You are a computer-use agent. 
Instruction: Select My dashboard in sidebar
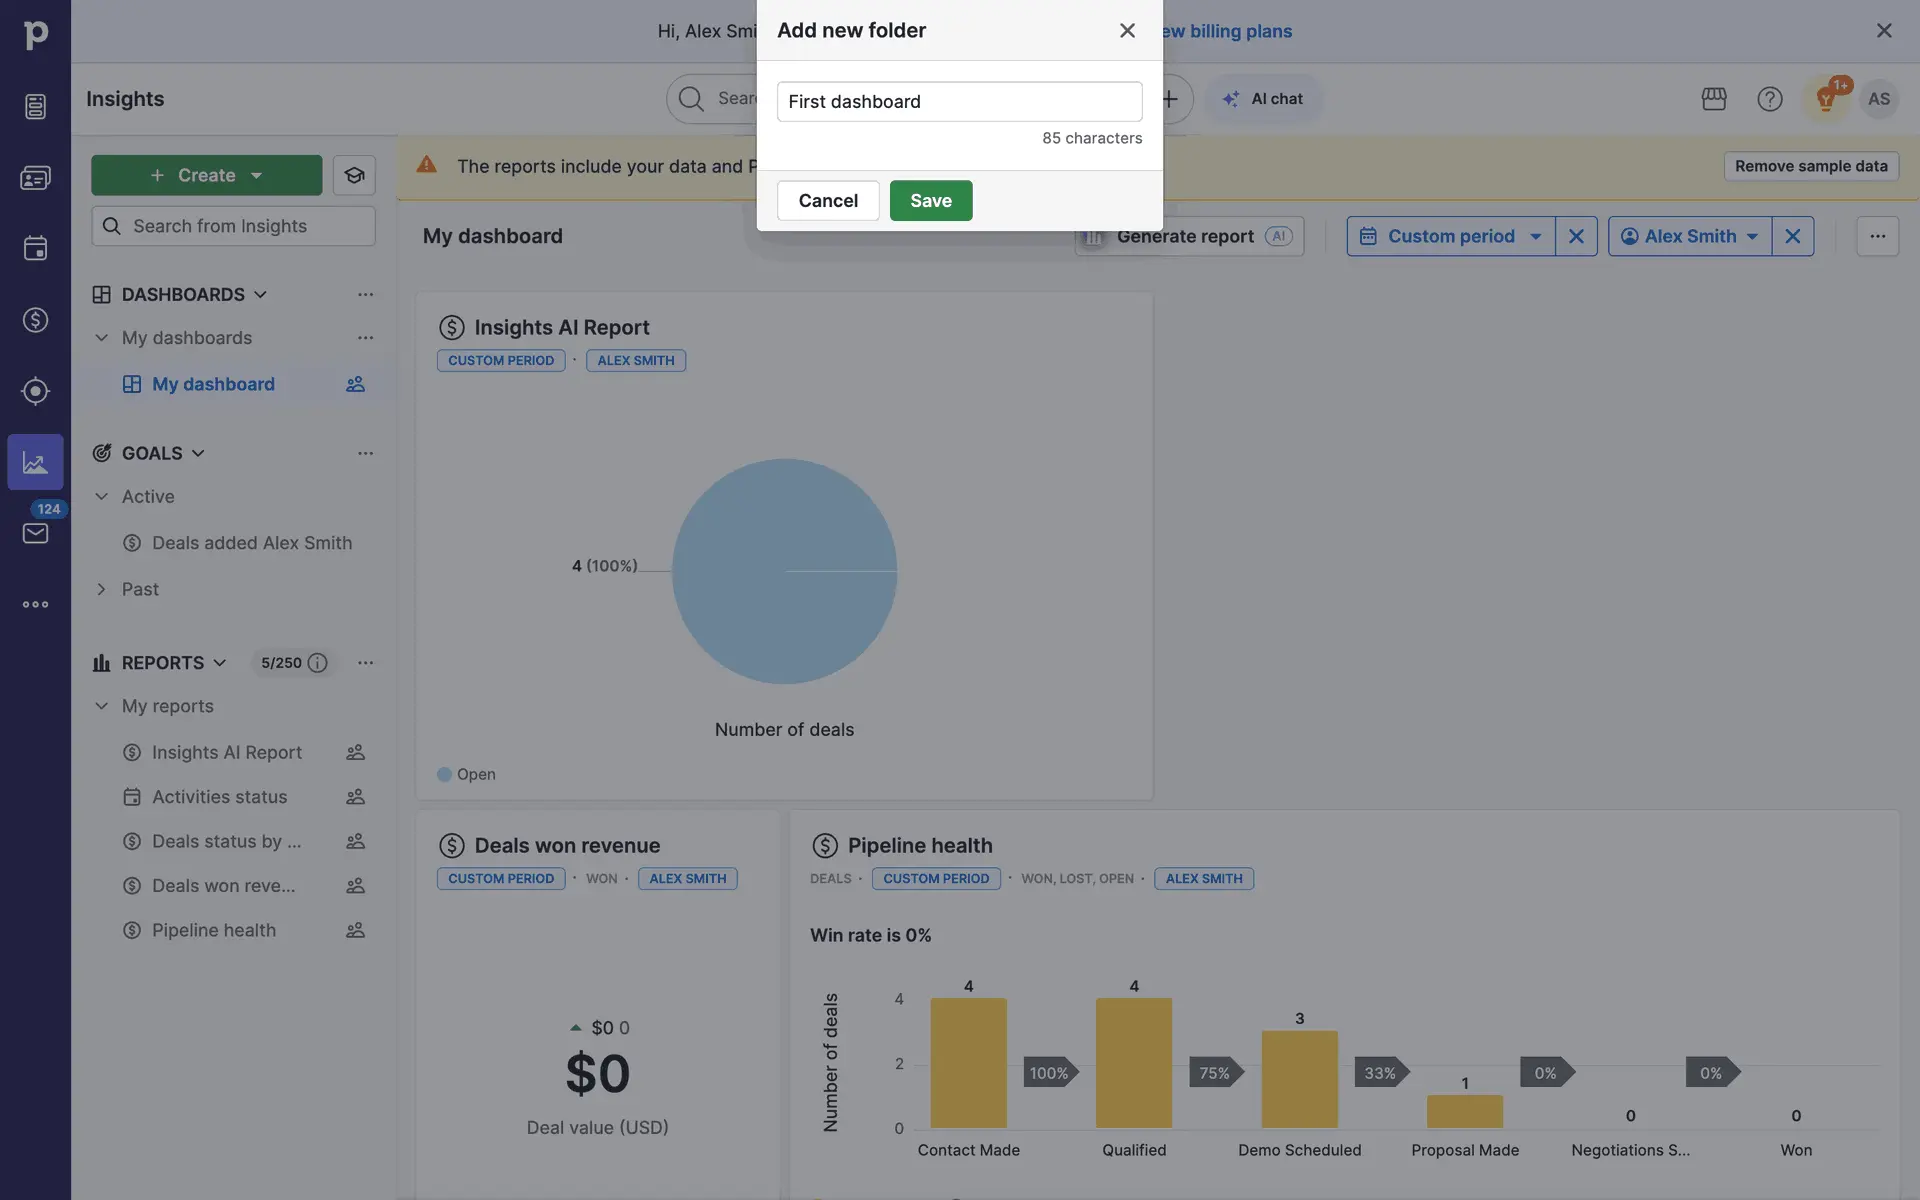pyautogui.click(x=213, y=384)
